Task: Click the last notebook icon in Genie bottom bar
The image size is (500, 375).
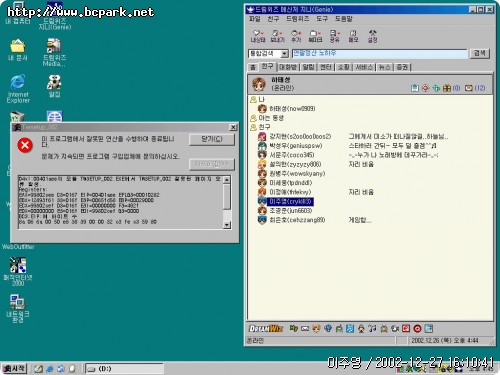Action: coord(429,329)
